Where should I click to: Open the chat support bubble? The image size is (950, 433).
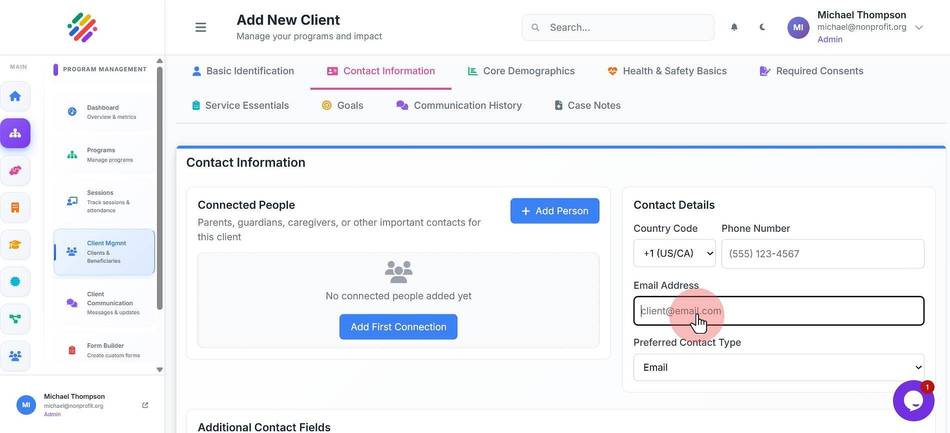pos(913,400)
